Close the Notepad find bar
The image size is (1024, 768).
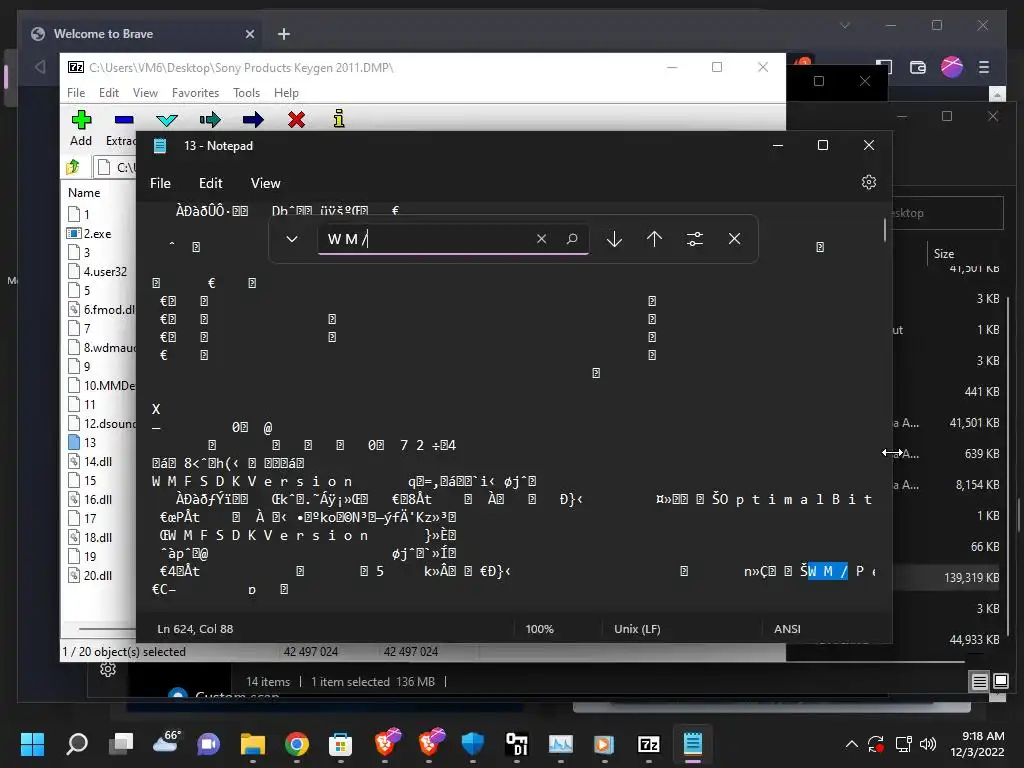pyautogui.click(x=735, y=239)
